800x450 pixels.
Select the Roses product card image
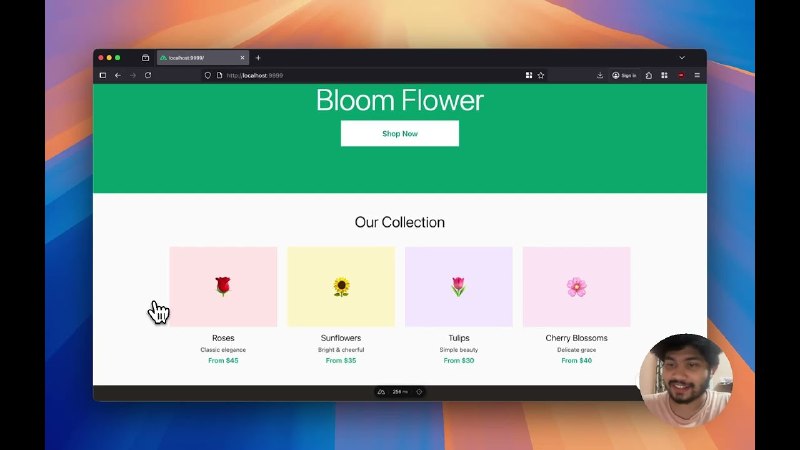click(223, 287)
